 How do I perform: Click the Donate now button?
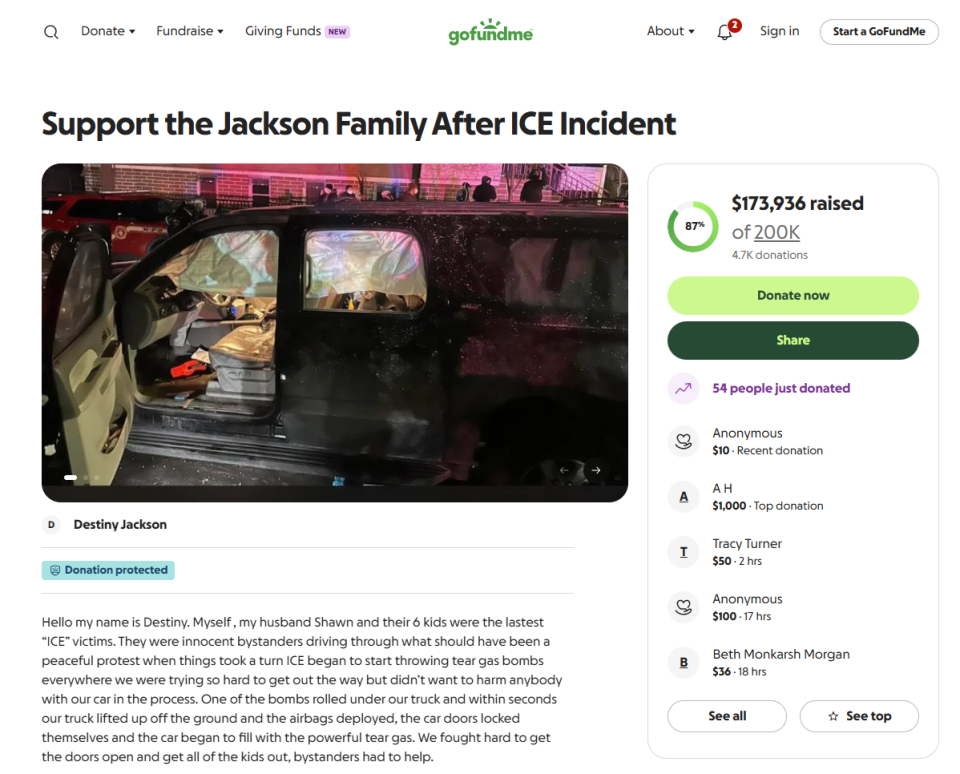point(793,296)
